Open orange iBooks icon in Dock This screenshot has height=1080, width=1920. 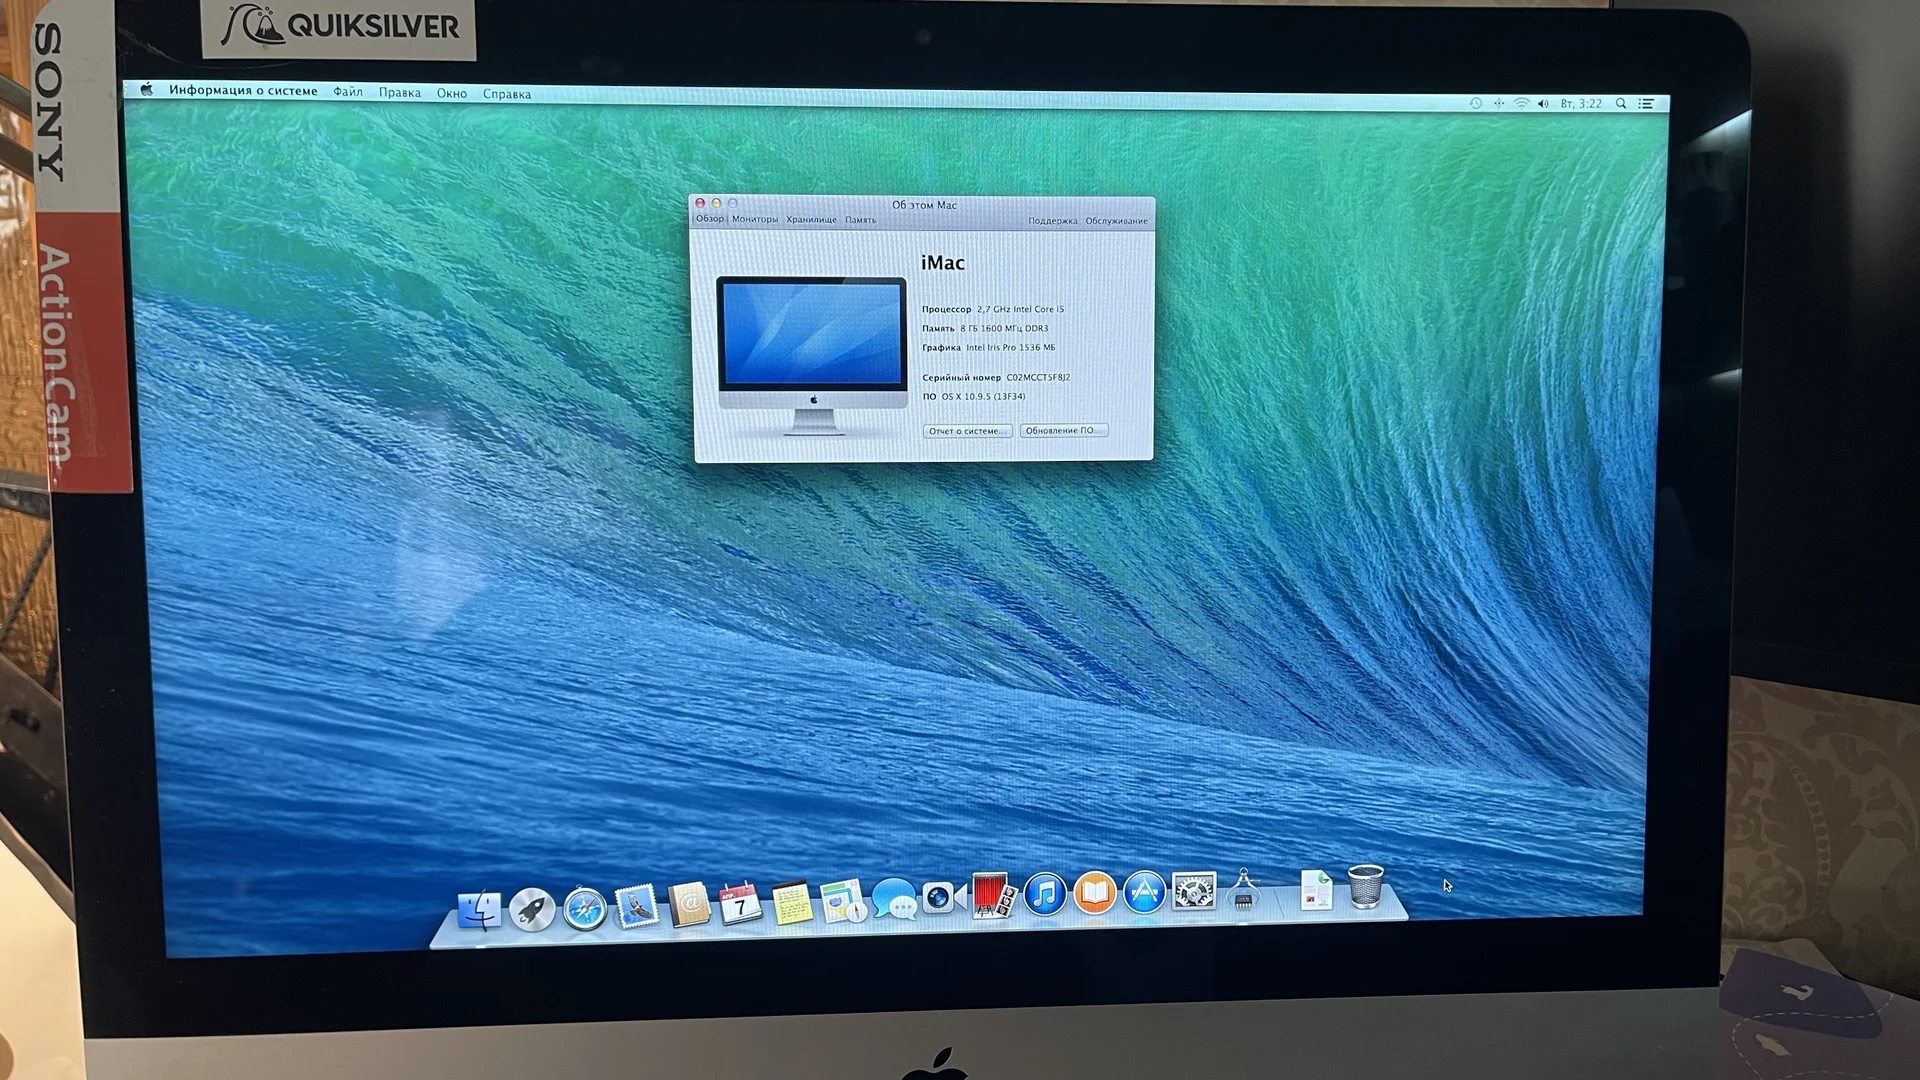pos(1094,892)
